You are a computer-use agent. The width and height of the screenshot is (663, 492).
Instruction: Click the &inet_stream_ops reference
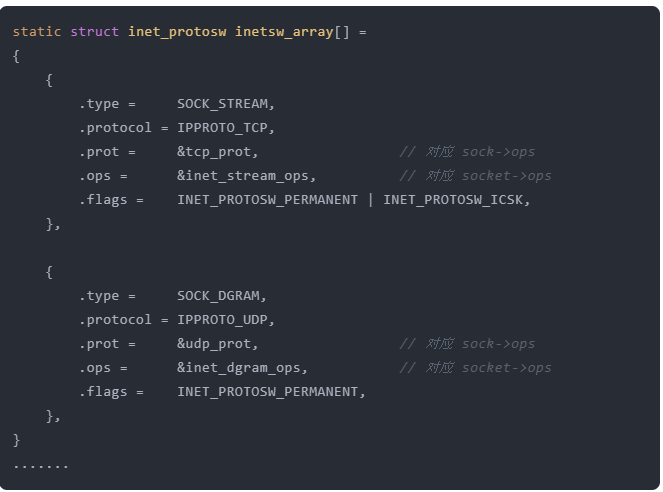click(246, 176)
